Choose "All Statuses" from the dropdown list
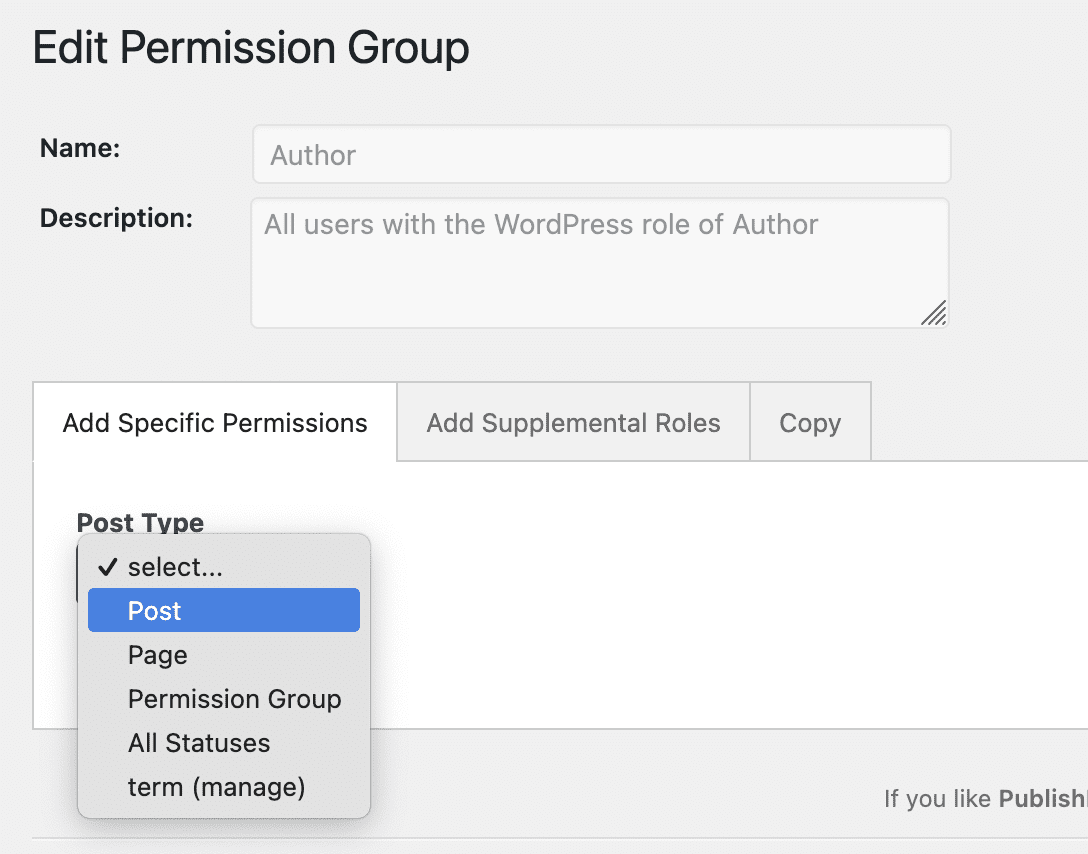Image resolution: width=1088 pixels, height=854 pixels. (199, 743)
